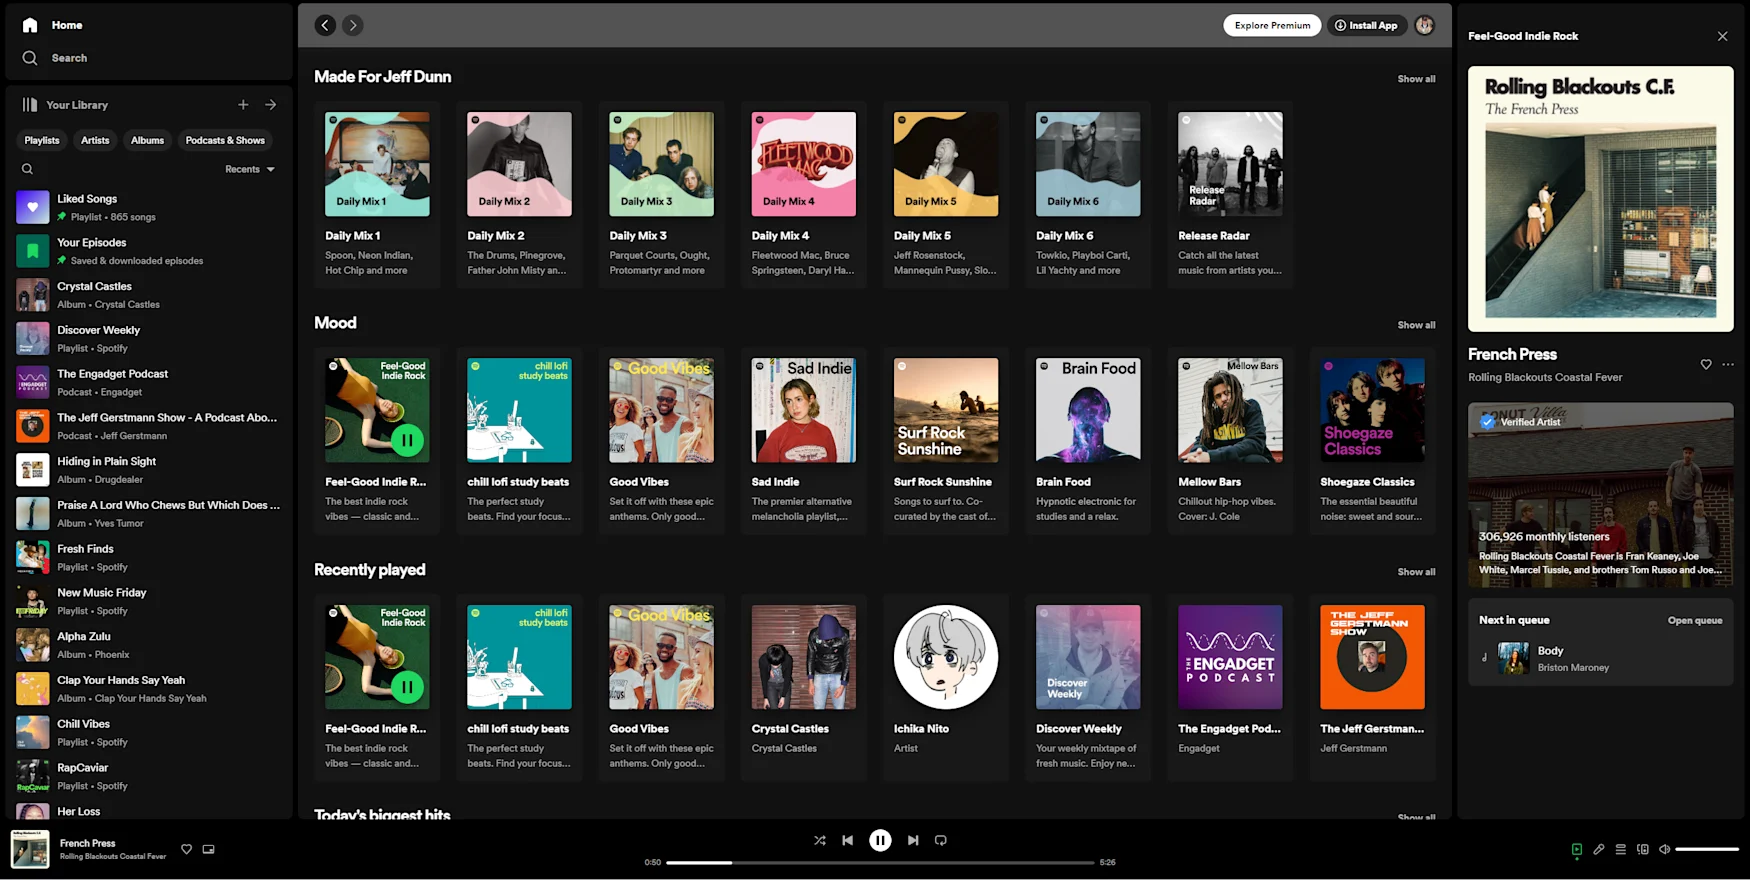
Task: Open the Recents sort dropdown
Action: coord(250,169)
